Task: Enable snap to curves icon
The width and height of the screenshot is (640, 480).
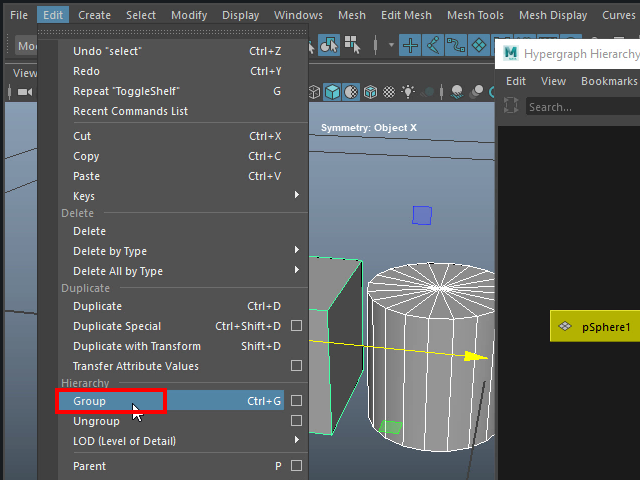Action: click(x=433, y=45)
